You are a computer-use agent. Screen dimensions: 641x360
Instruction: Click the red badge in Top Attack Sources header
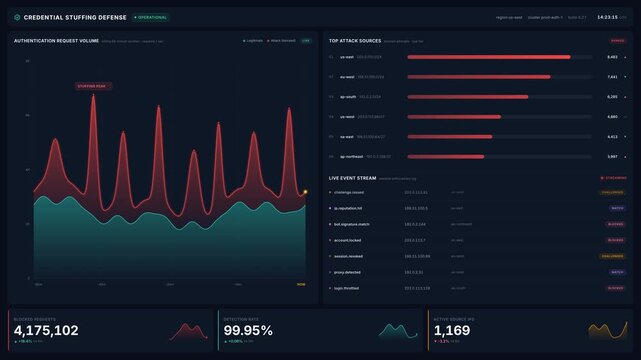618,41
